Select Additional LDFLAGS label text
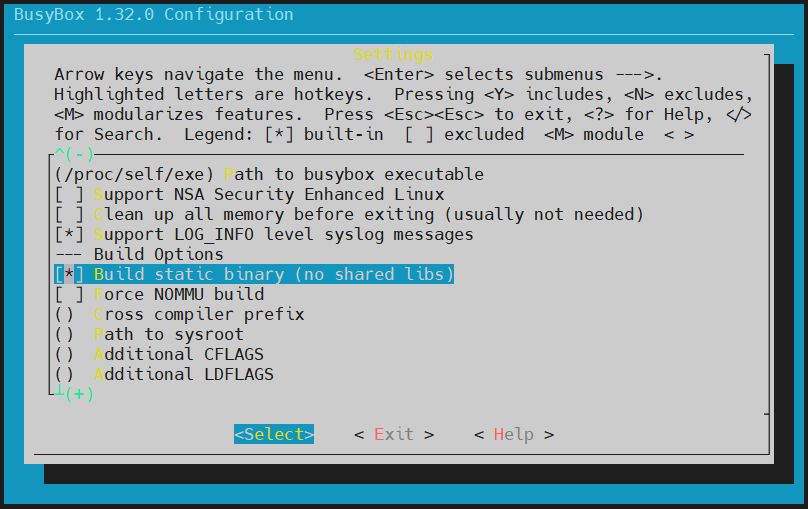The image size is (808, 509). pos(183,375)
